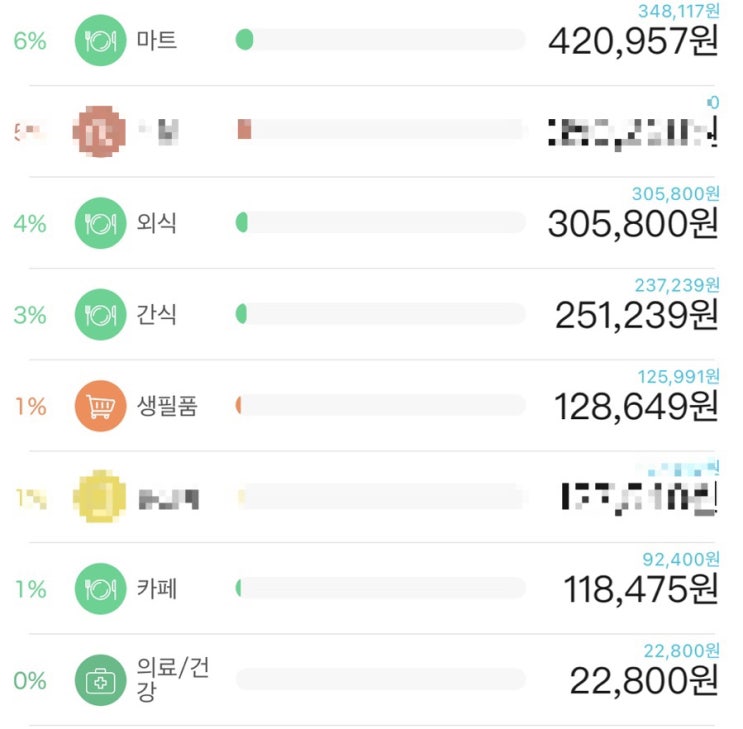This screenshot has height=729, width=743.
Task: Open the 생필품 category label
Action: (x=167, y=406)
